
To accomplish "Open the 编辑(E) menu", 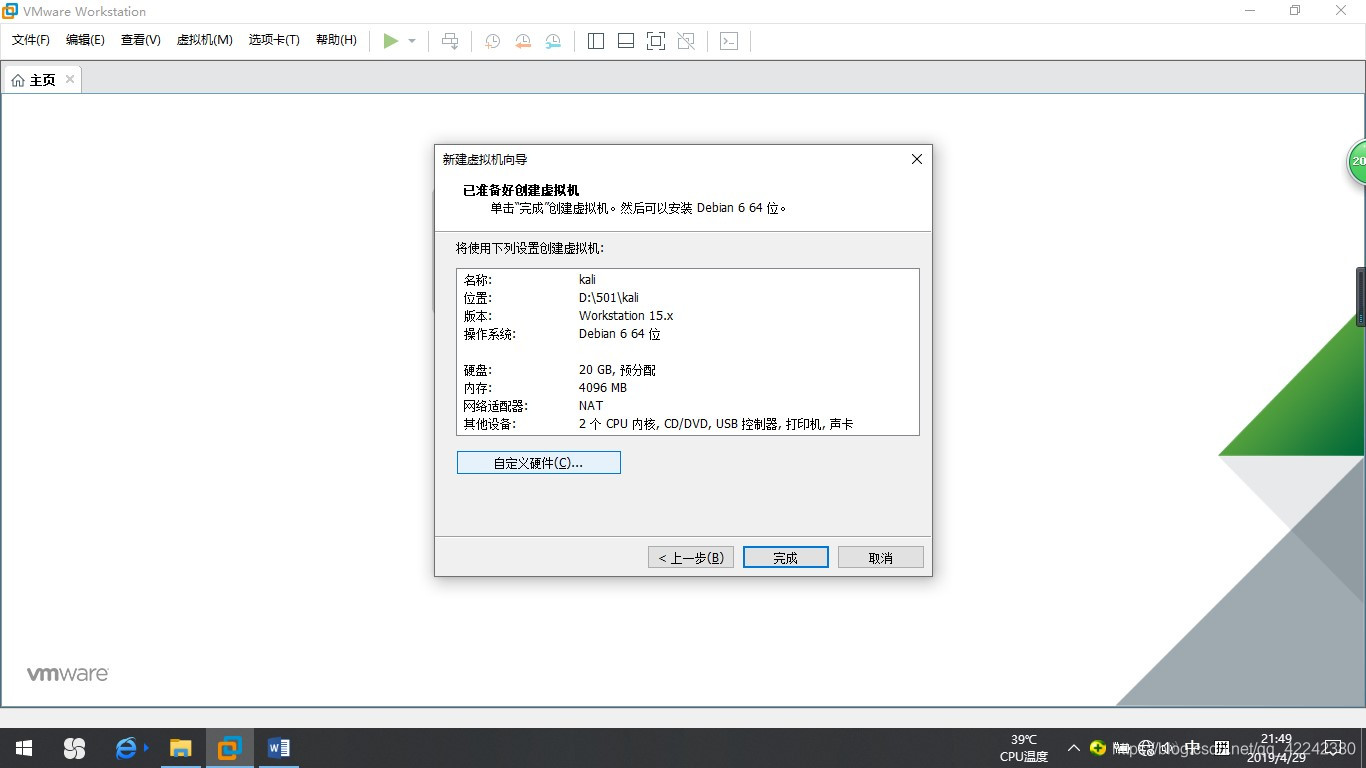I will 85,40.
